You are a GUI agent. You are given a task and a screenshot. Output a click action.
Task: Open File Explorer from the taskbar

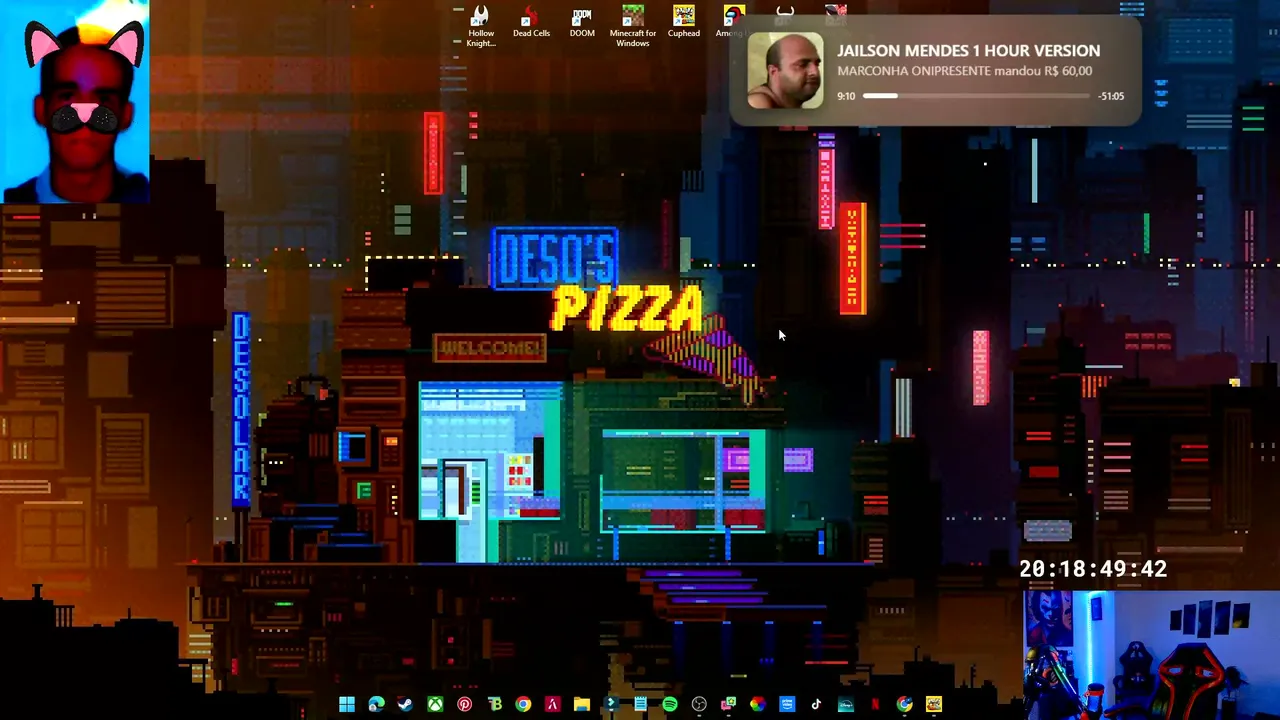[582, 705]
